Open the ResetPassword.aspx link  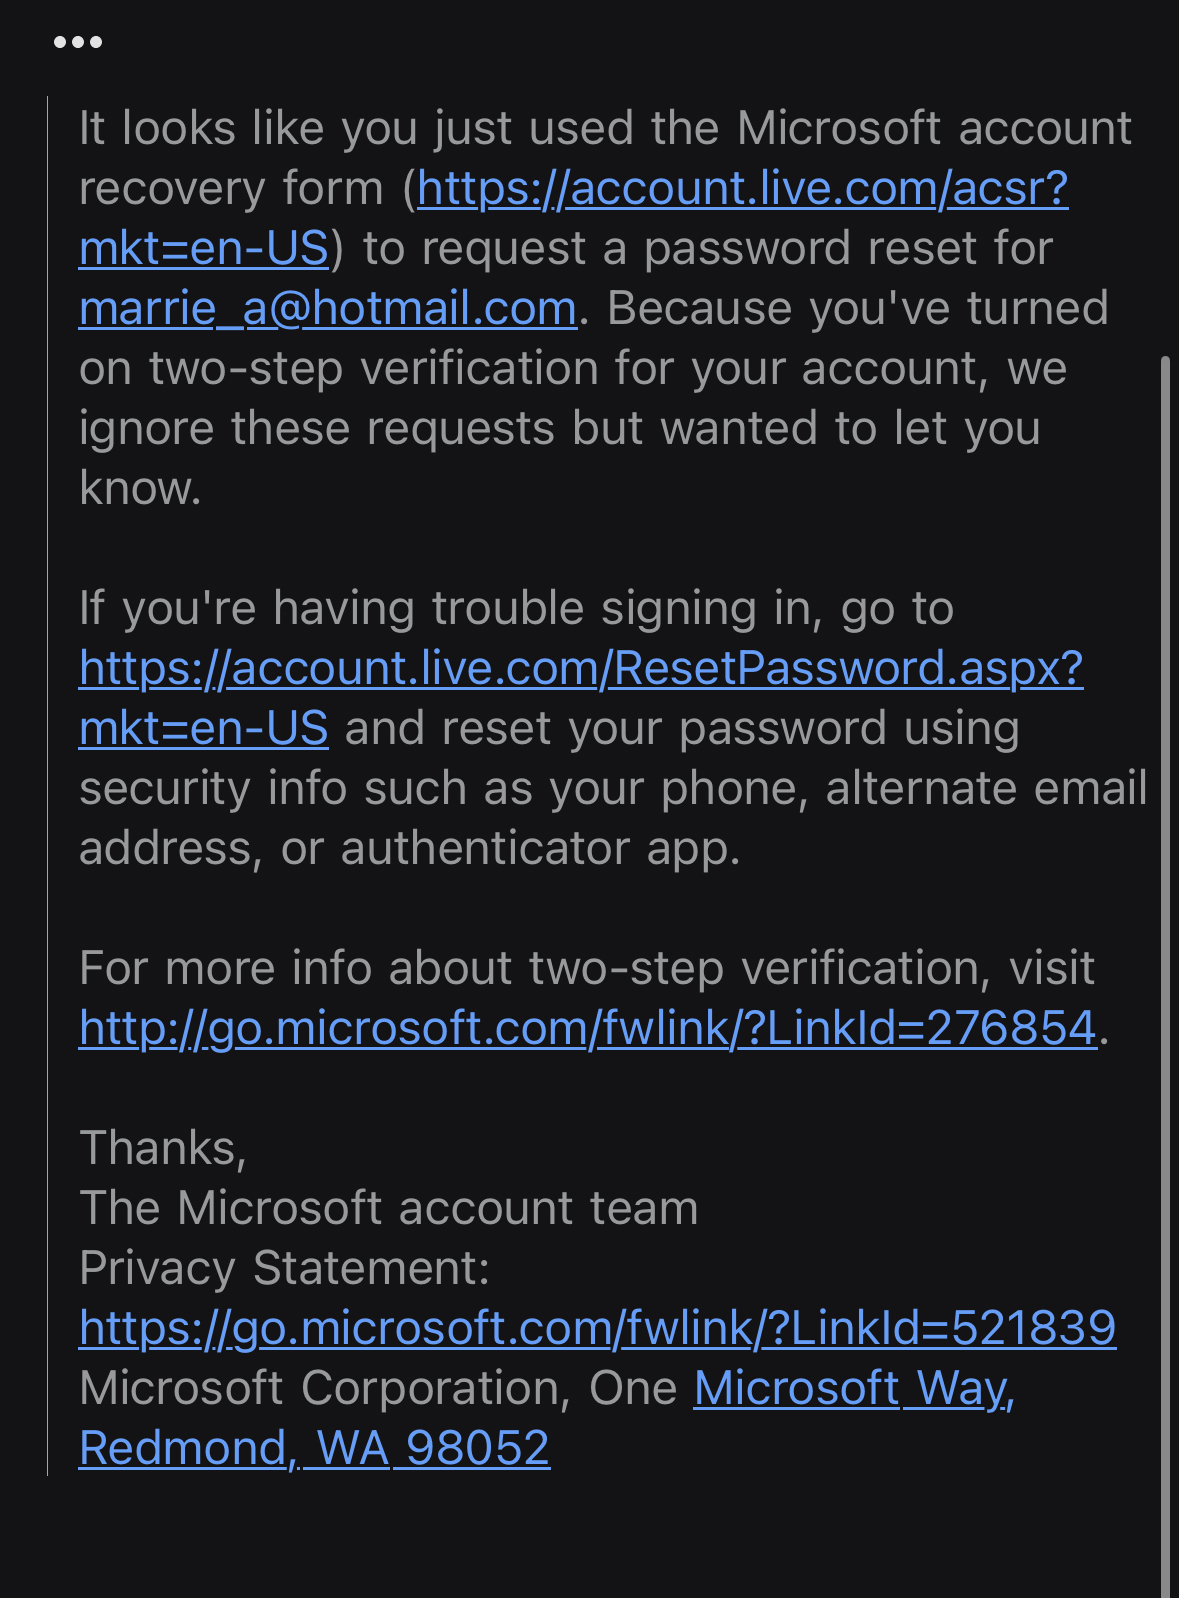pos(581,668)
